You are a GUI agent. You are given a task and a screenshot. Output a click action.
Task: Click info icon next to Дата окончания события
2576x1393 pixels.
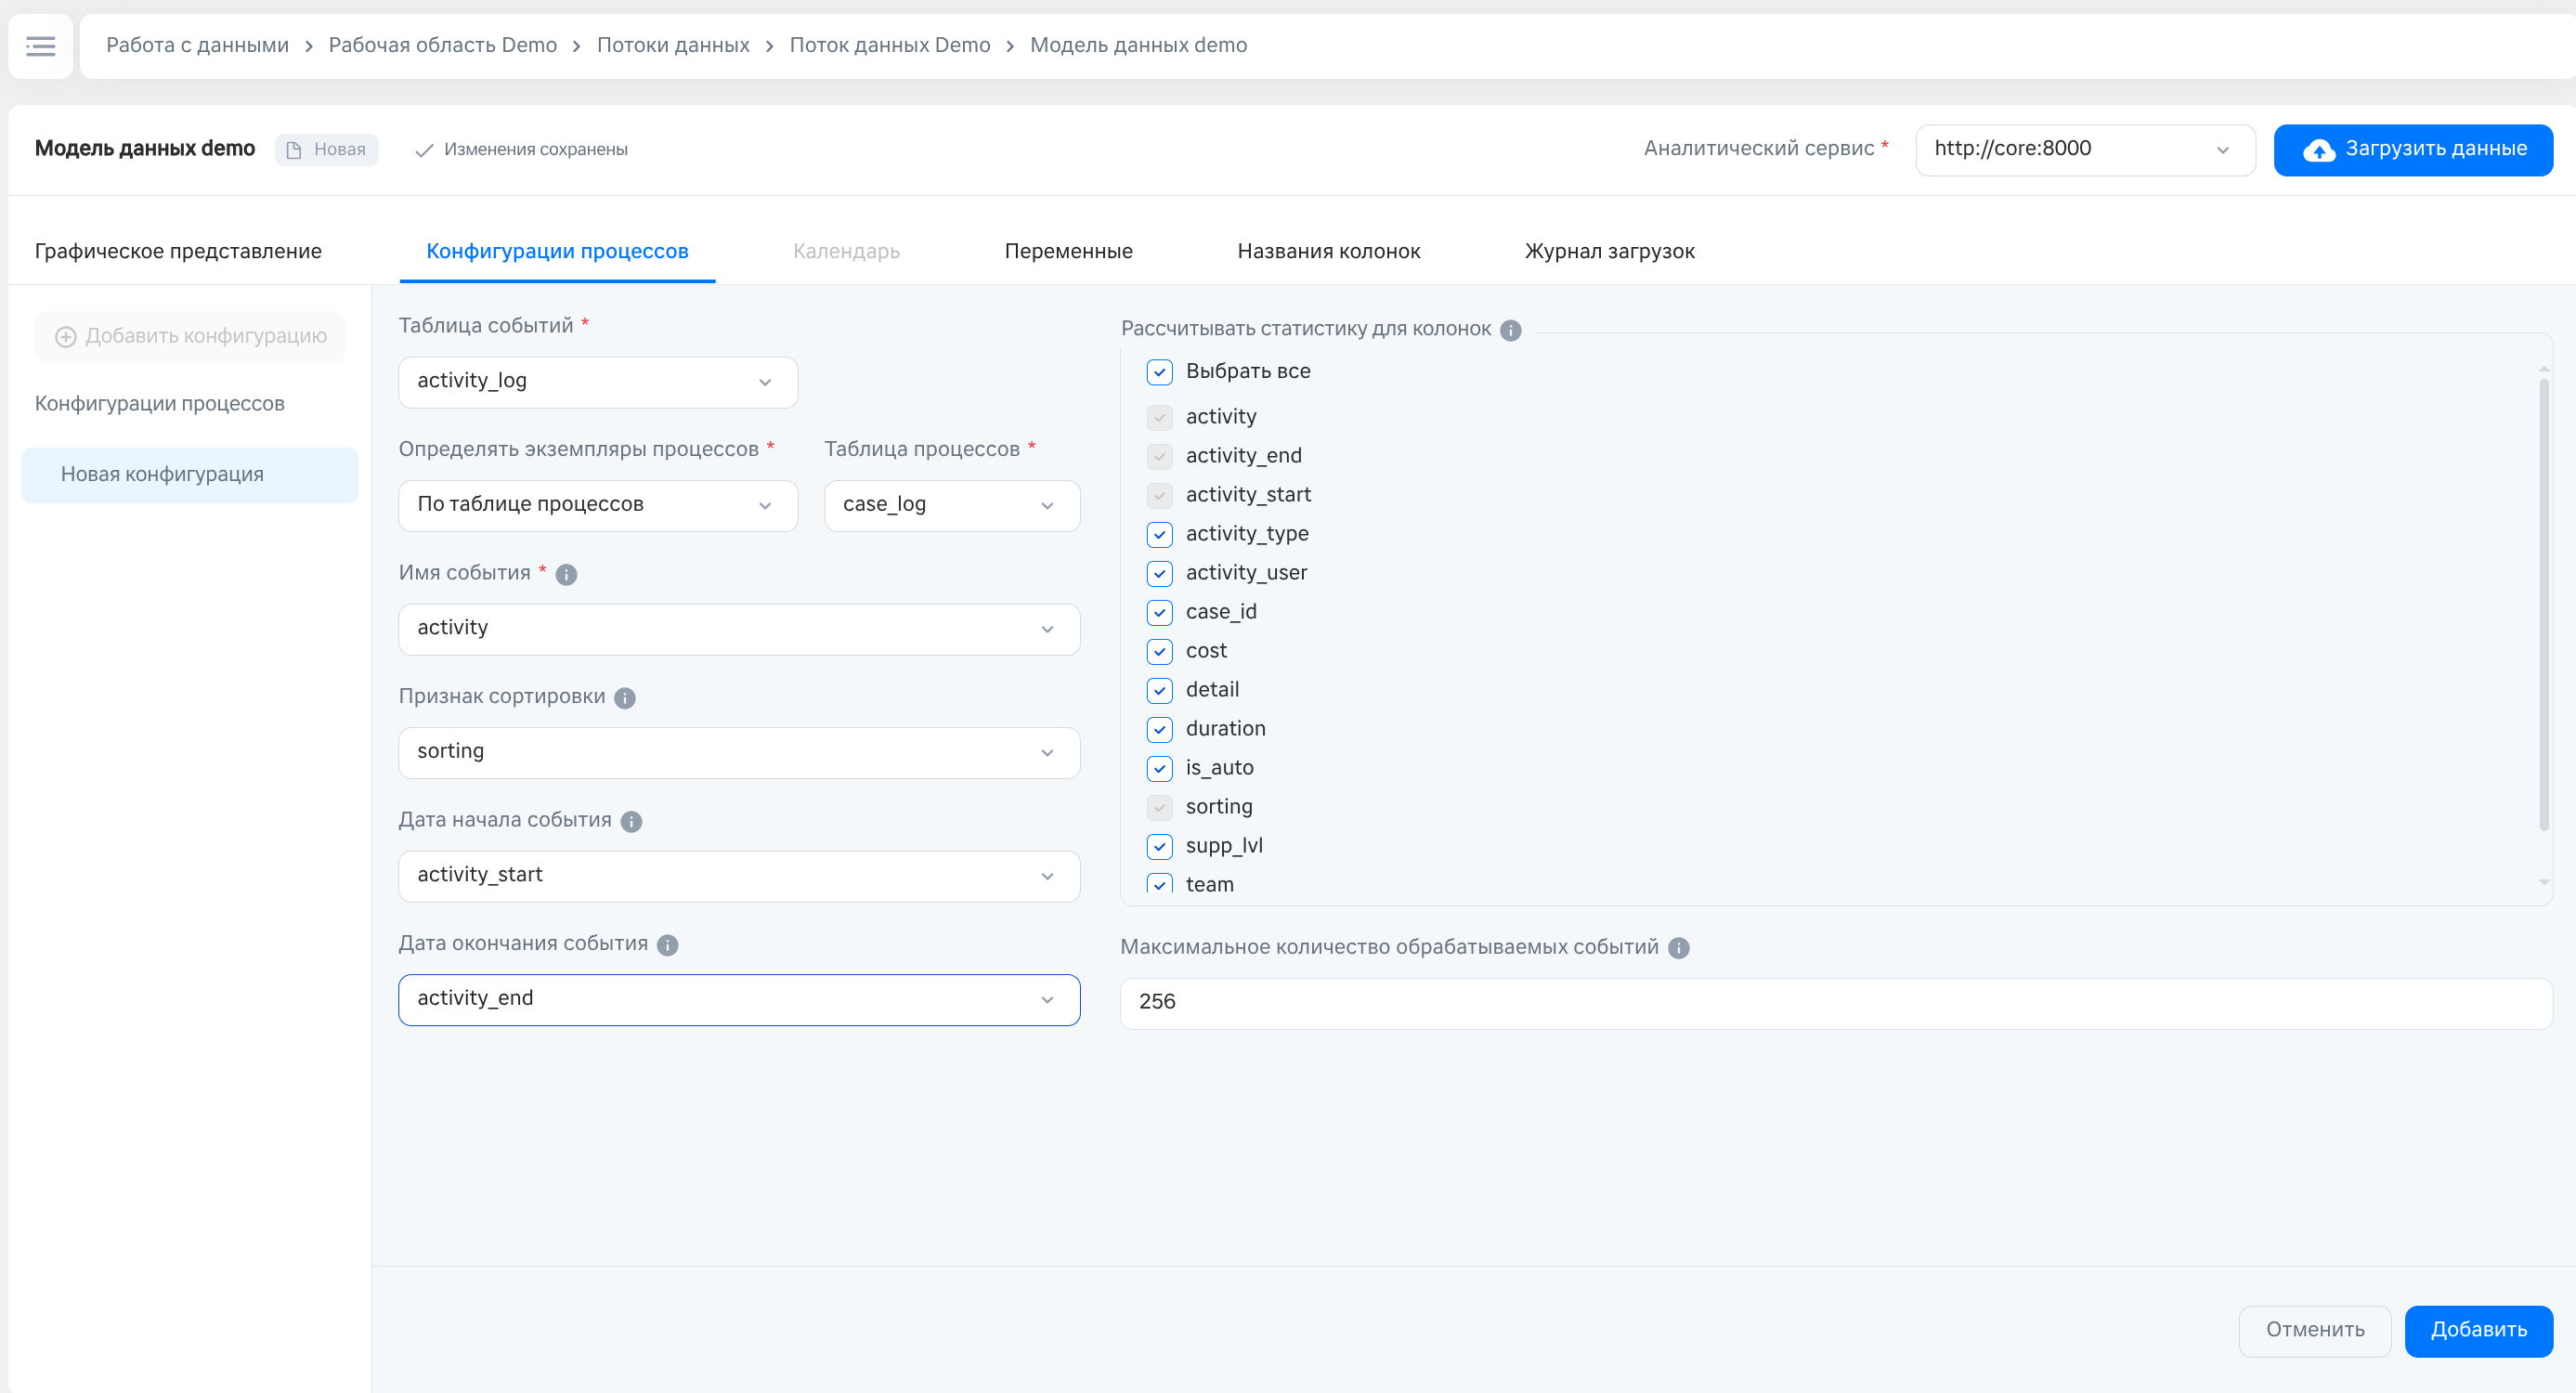tap(668, 945)
